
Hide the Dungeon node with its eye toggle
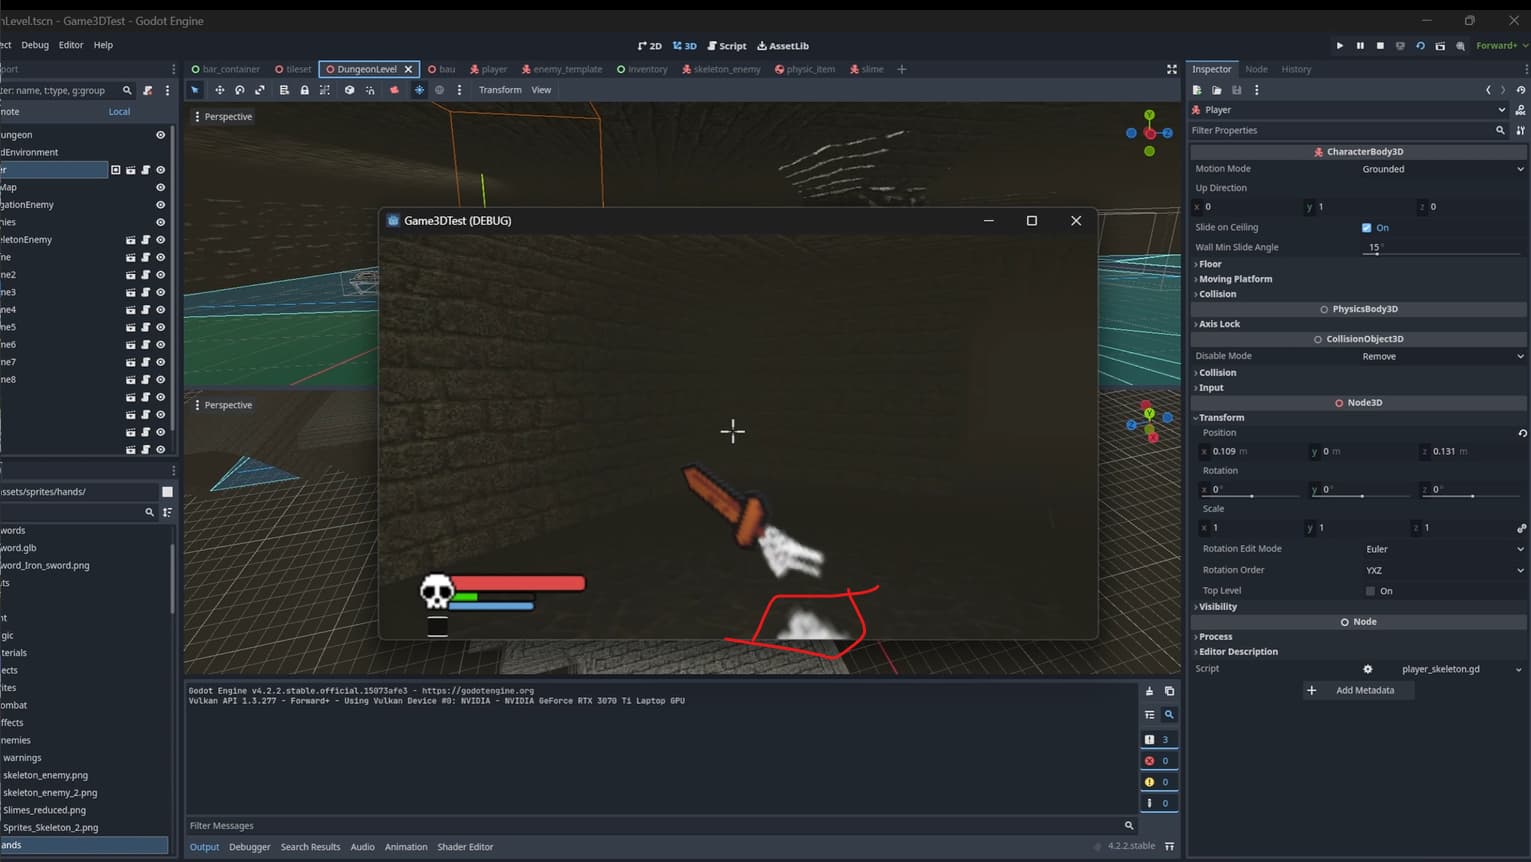[160, 134]
